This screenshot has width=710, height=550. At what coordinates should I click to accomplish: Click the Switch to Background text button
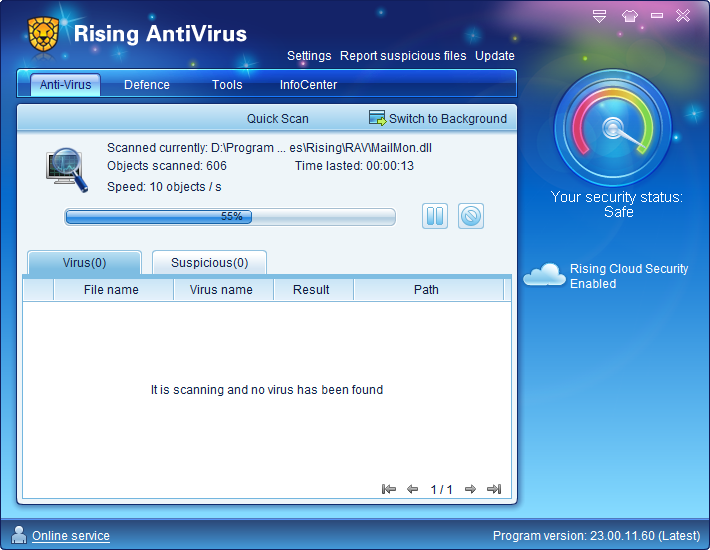point(448,119)
